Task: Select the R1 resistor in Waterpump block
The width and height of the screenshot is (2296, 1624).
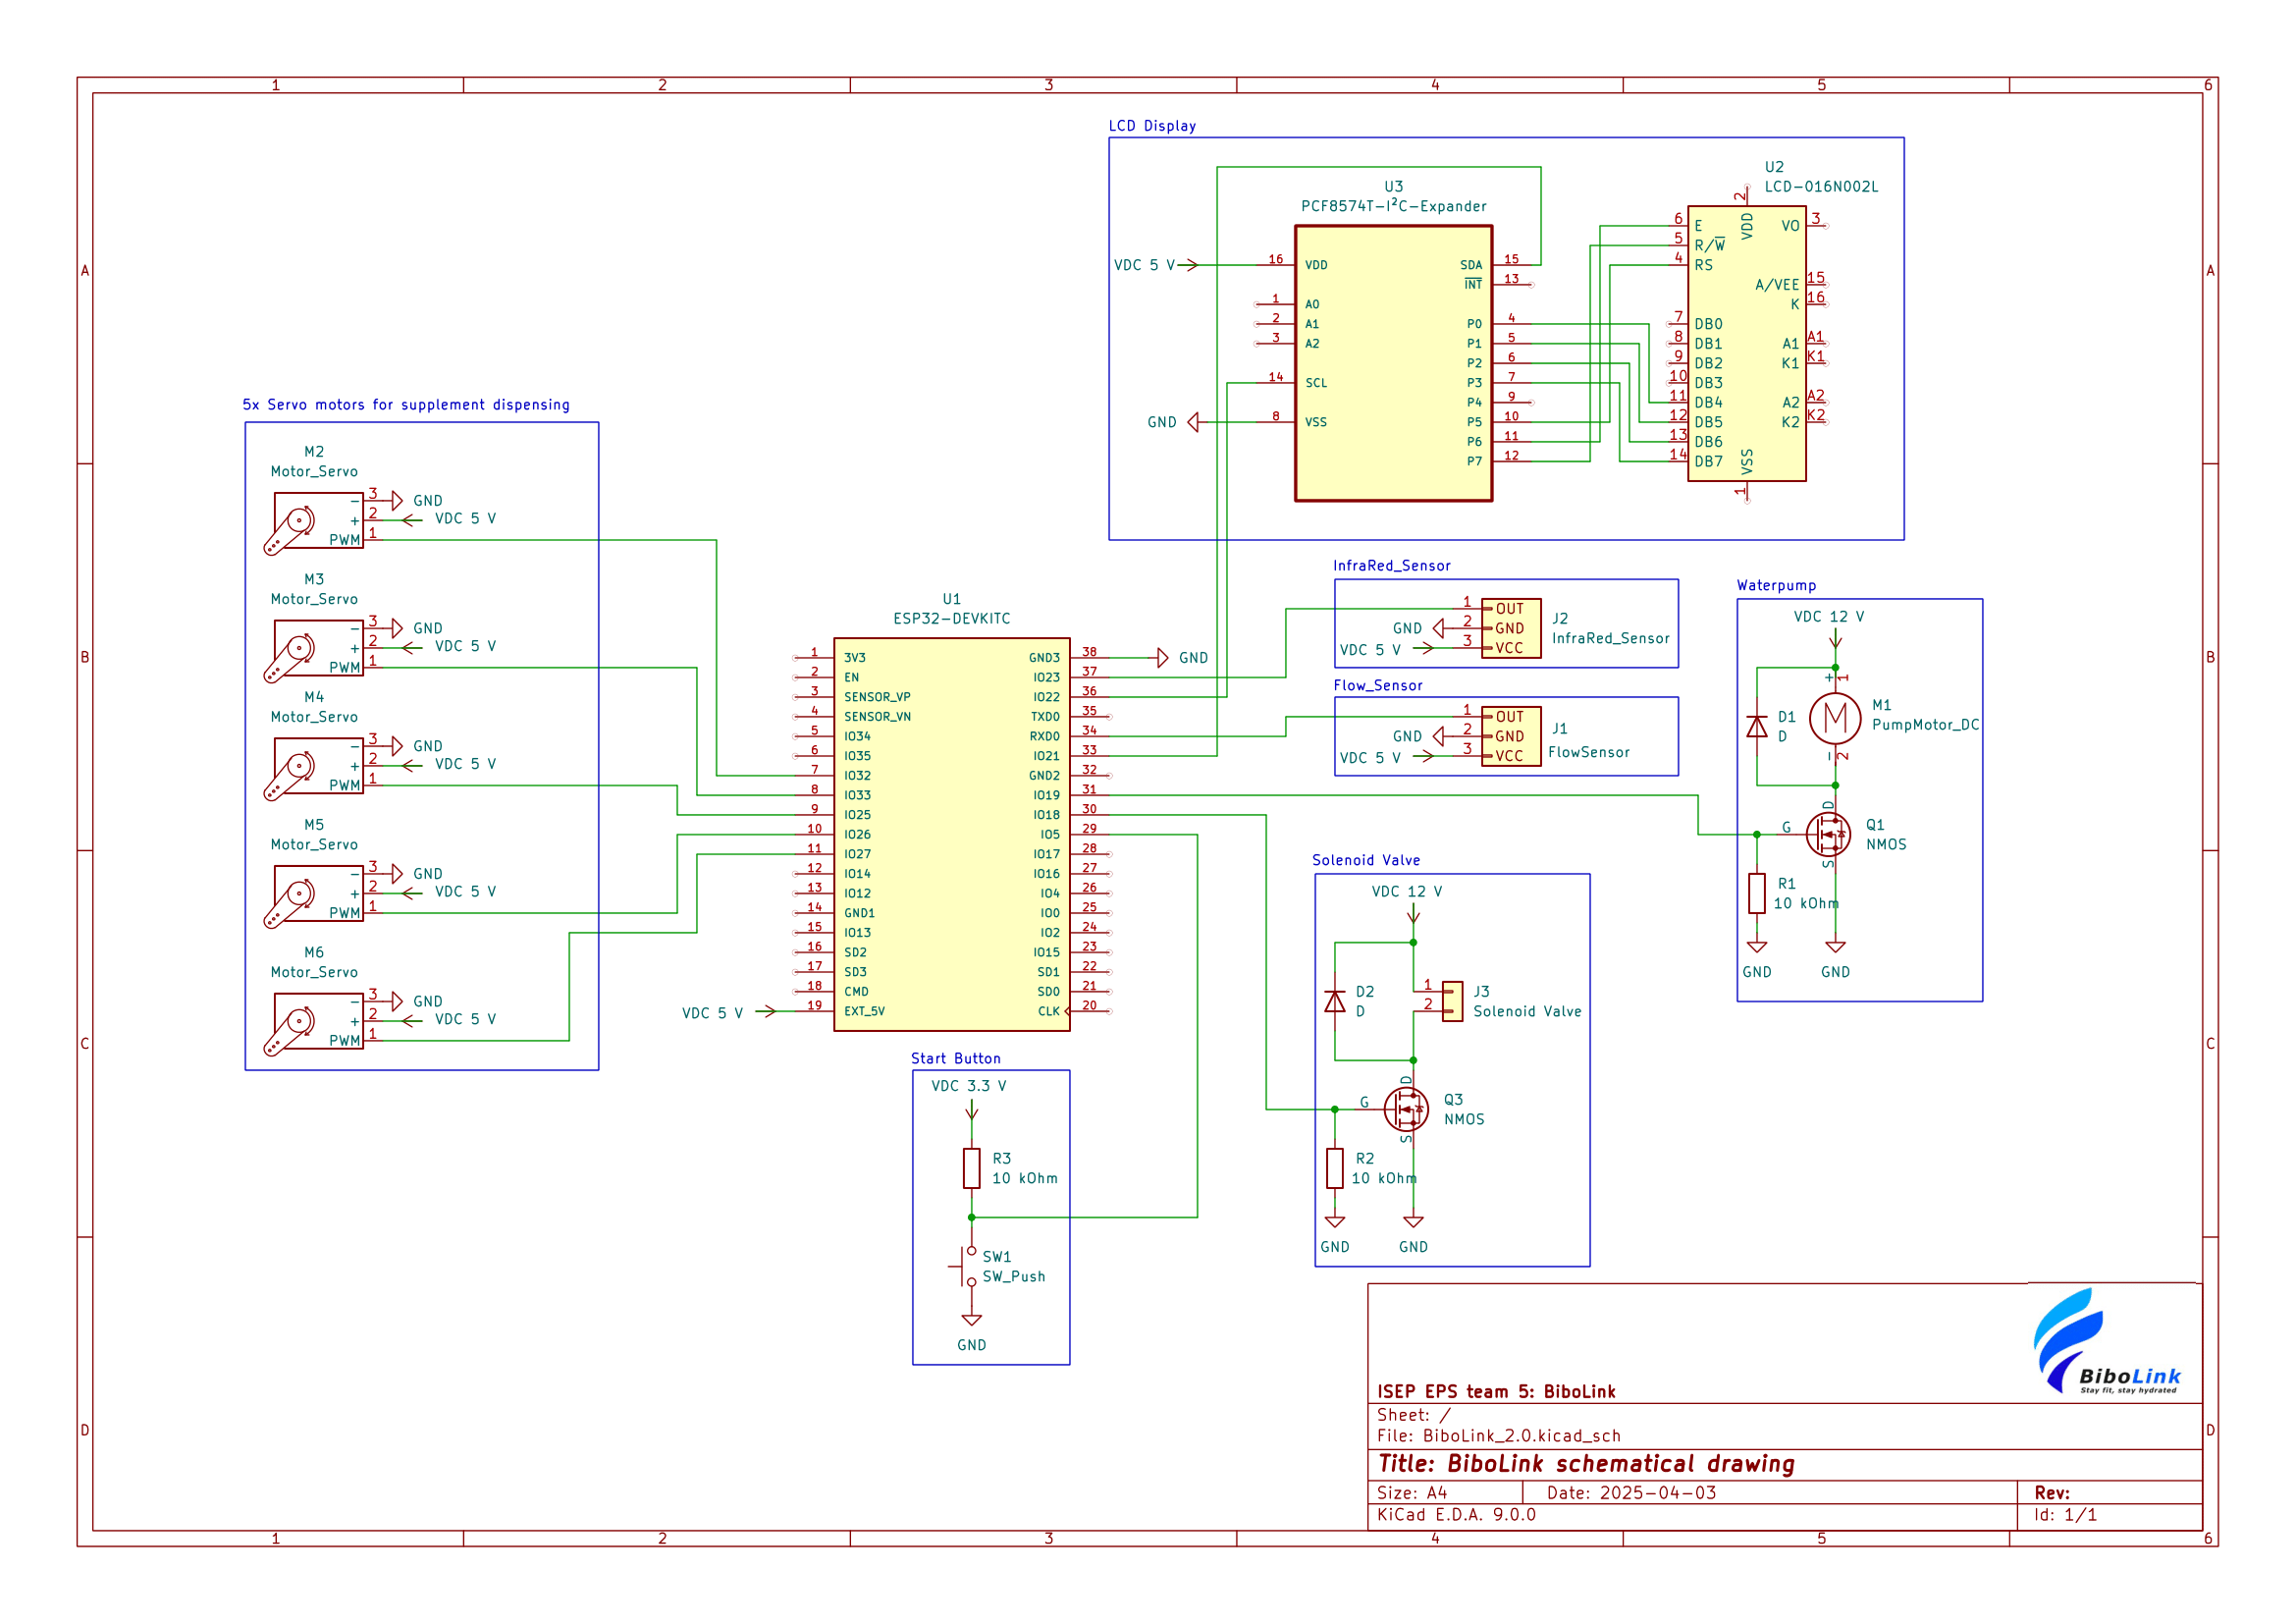Action: point(1757,893)
